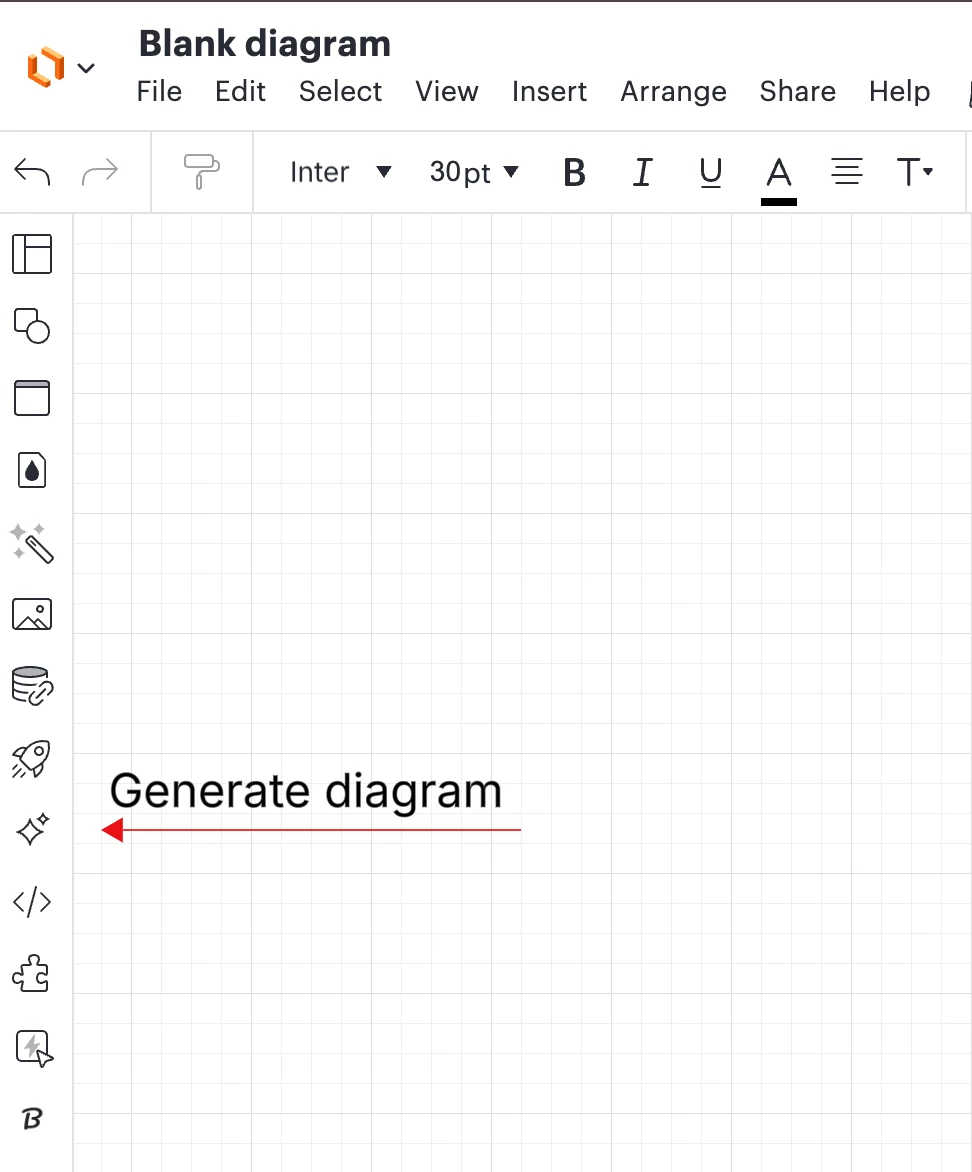
Task: Toggle underline formatting
Action: pos(710,173)
